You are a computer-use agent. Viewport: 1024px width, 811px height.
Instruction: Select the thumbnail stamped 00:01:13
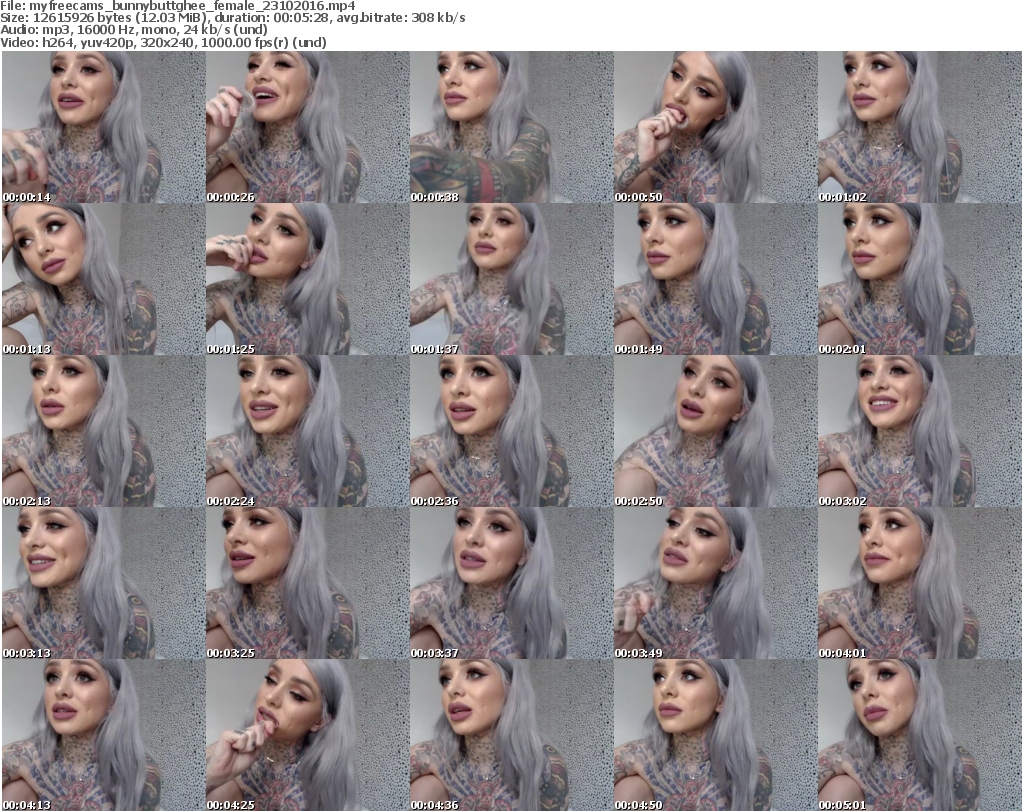pyautogui.click(x=104, y=279)
